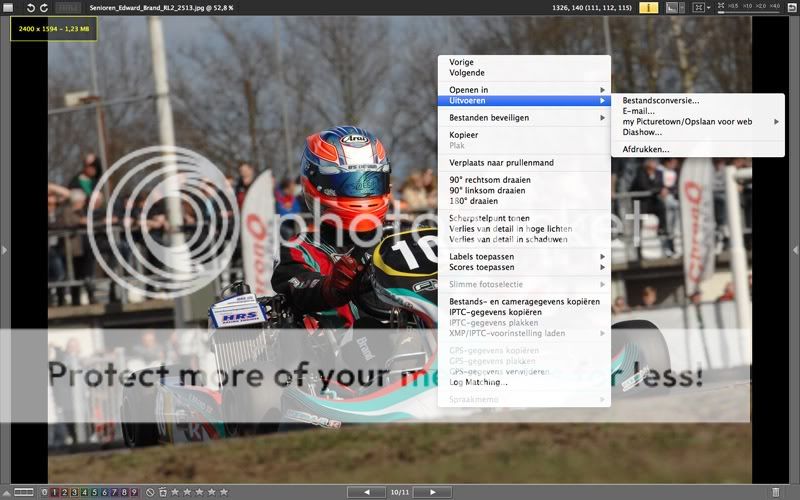Click the no-rating circle-slash icon
The width and height of the screenshot is (800, 500).
tap(150, 492)
